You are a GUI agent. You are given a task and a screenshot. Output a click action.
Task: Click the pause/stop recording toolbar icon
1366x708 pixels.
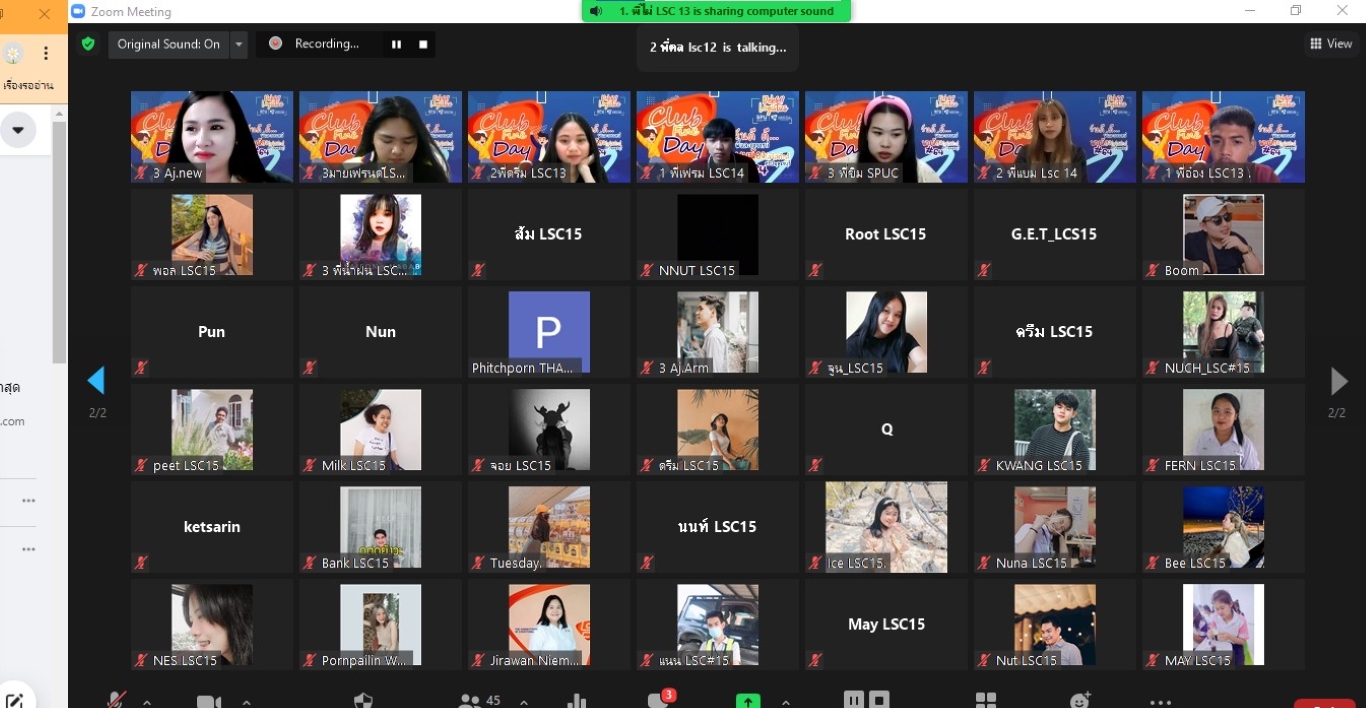point(866,699)
